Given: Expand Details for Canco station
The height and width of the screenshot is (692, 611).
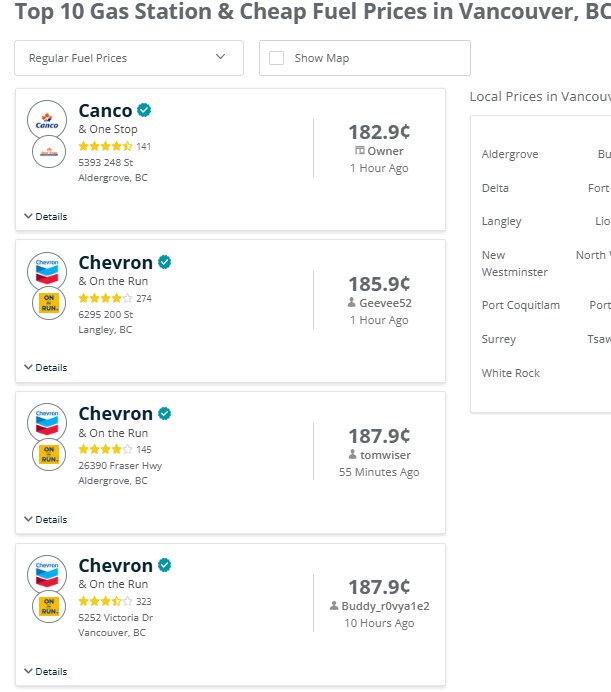Looking at the screenshot, I should [45, 216].
